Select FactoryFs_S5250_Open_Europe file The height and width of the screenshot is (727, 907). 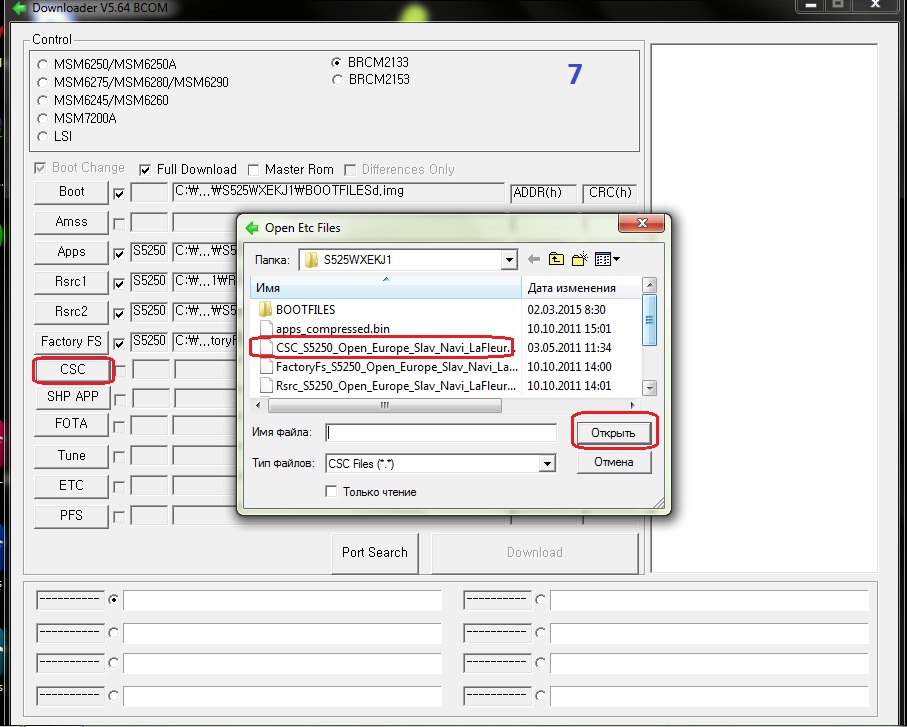click(x=388, y=367)
